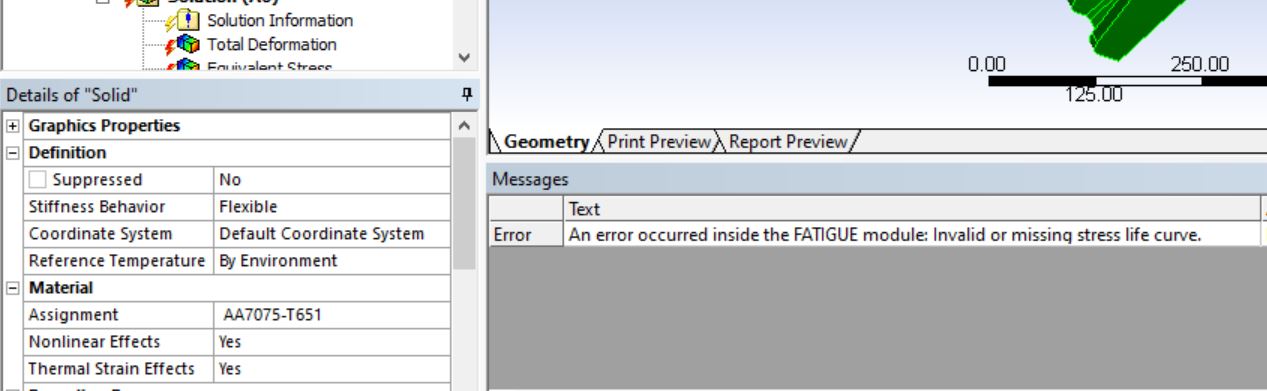
Task: Click the Equivalent Stress result icon
Action: (x=188, y=66)
